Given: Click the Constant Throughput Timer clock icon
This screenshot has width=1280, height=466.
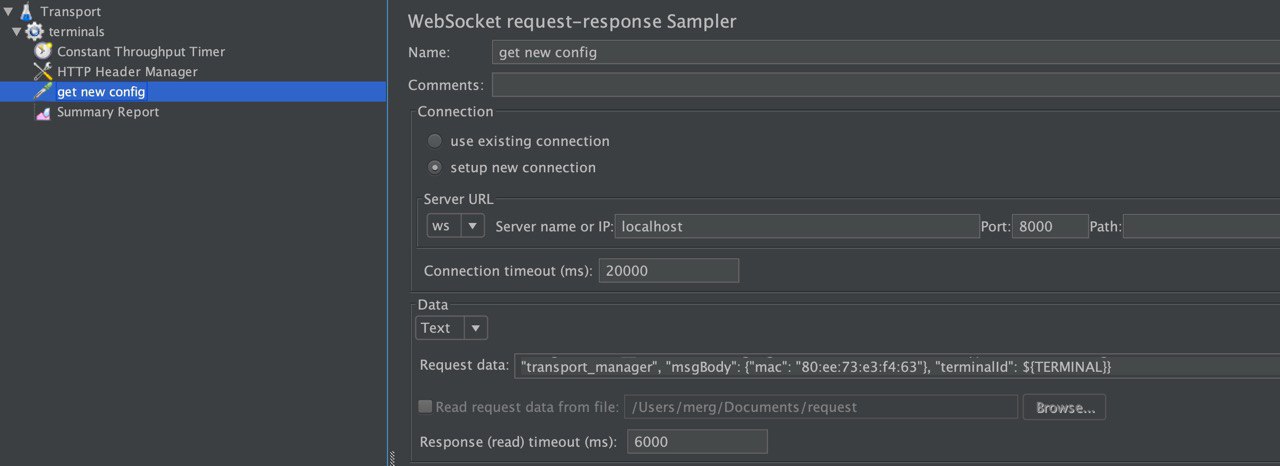Looking at the screenshot, I should point(43,51).
